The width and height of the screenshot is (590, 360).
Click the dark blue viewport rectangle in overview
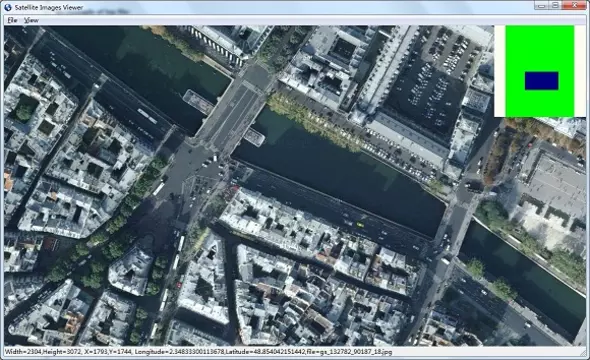pos(541,81)
